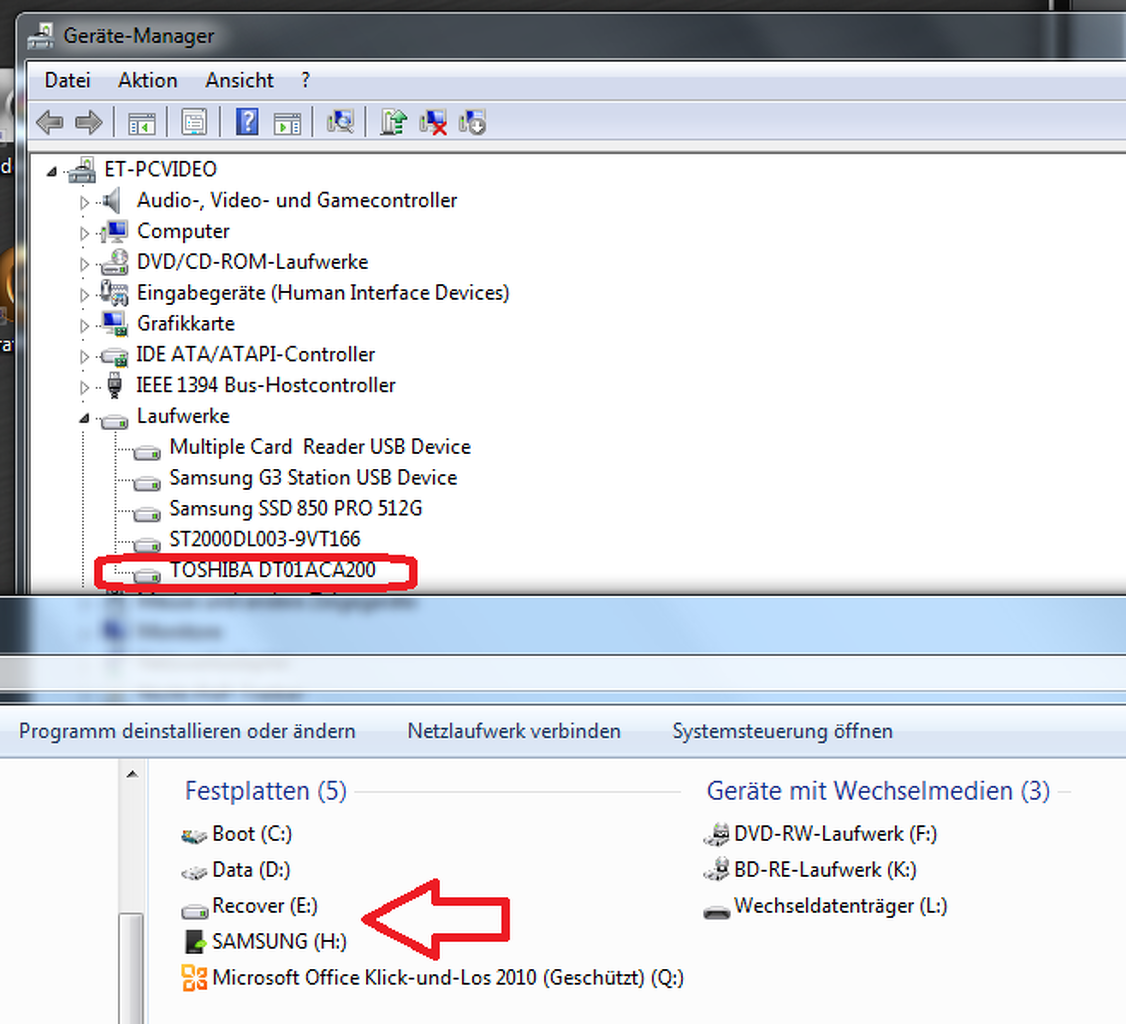The height and width of the screenshot is (1024, 1126).
Task: Open the Ansicht menu
Action: (x=239, y=80)
